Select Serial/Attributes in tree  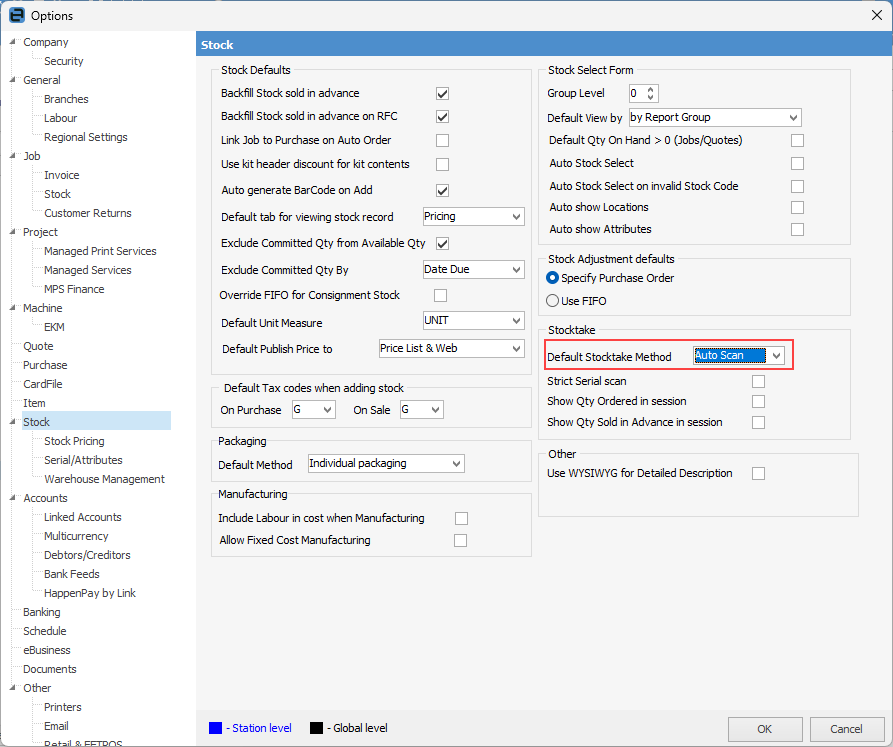pos(83,460)
